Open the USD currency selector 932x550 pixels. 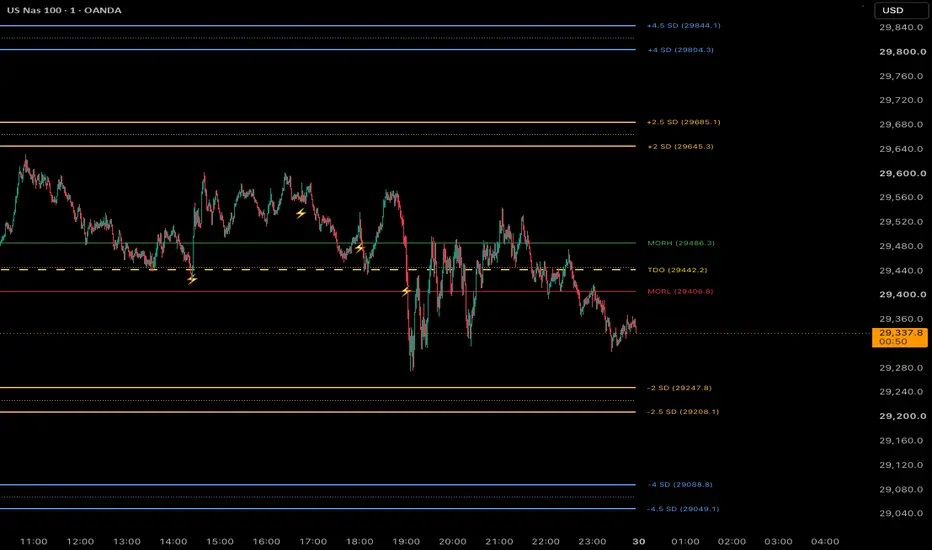(900, 10)
